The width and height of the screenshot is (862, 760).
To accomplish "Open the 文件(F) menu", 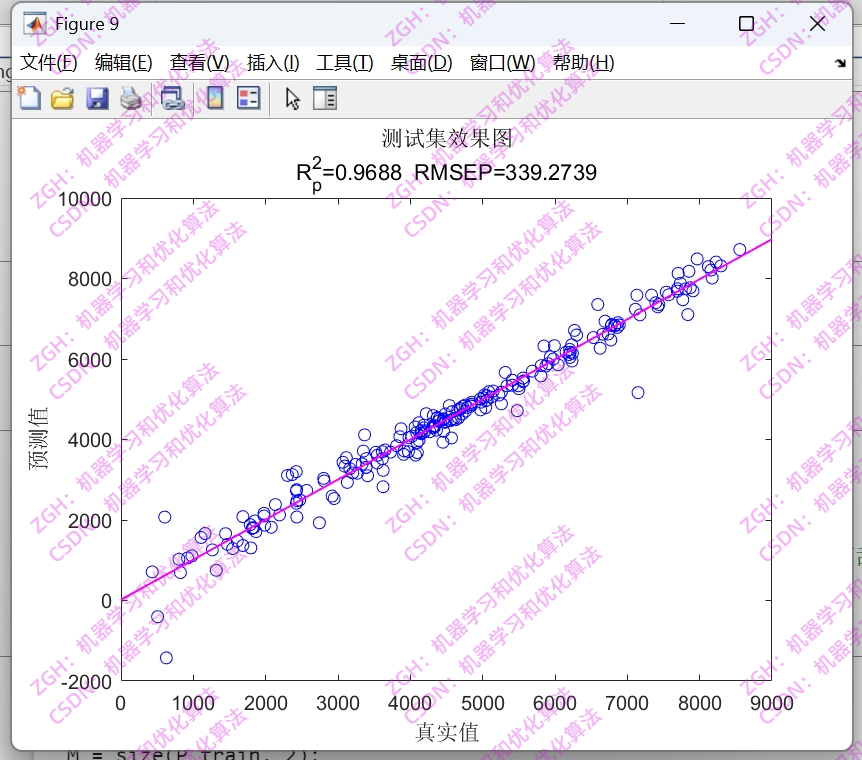I will [48, 63].
